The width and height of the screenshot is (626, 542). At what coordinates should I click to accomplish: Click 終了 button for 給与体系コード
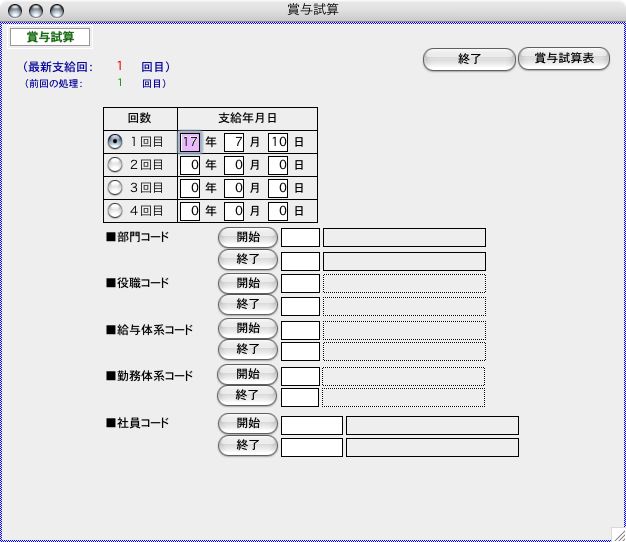247,350
